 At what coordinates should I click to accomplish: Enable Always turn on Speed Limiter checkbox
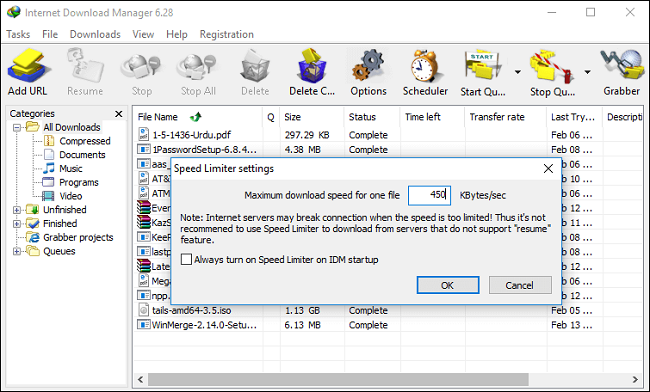(x=187, y=259)
